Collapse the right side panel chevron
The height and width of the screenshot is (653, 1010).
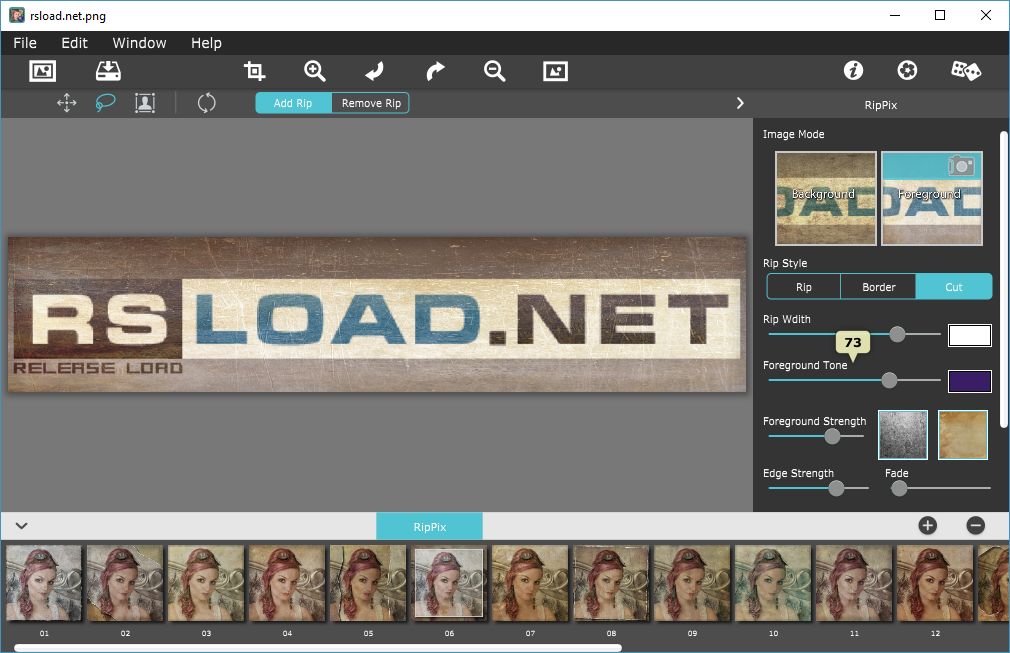click(740, 103)
